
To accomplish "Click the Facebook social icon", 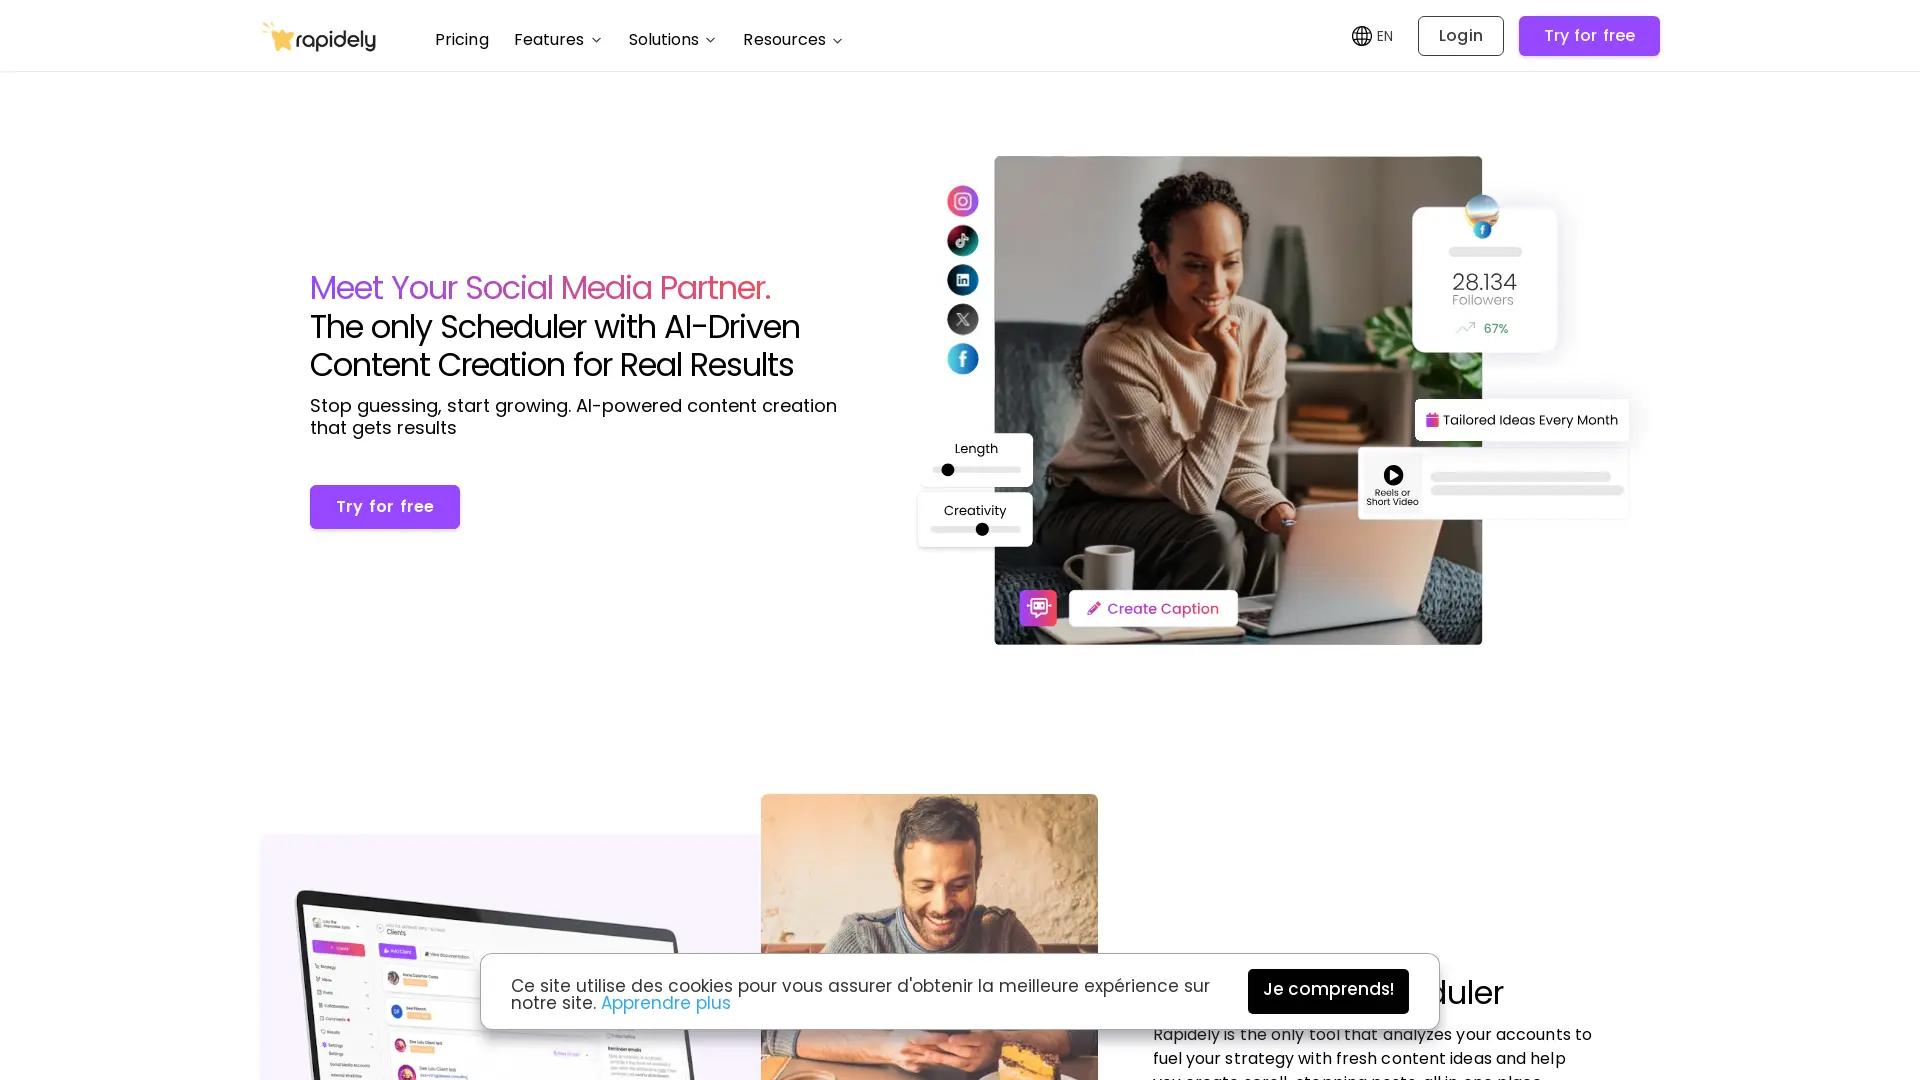I will 962,359.
